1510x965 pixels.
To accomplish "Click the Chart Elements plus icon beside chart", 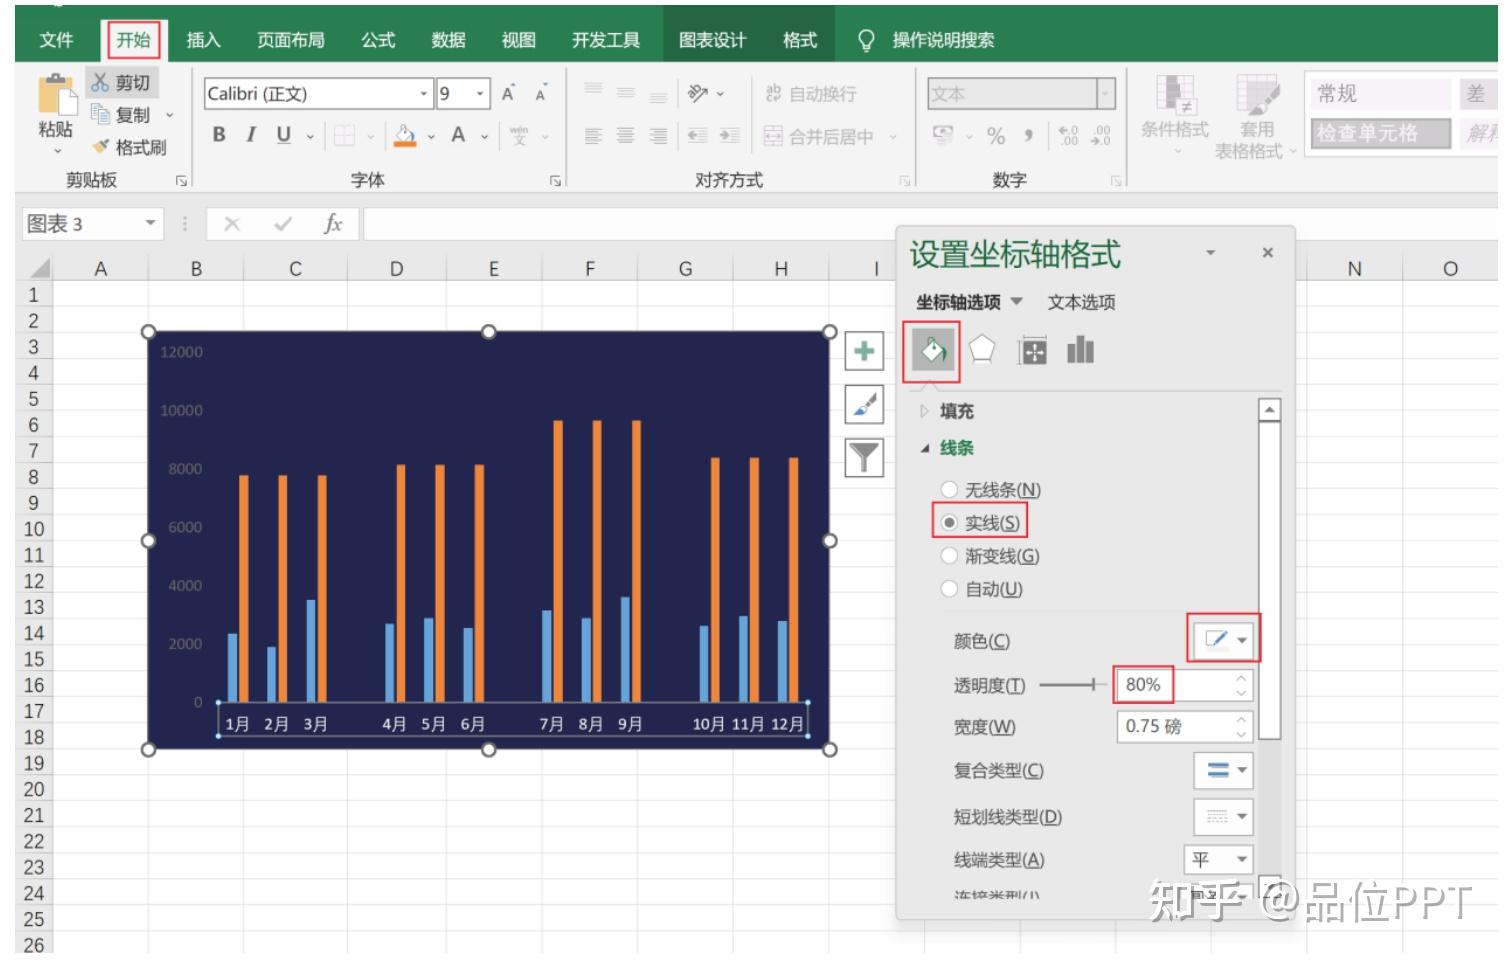I will tap(863, 352).
